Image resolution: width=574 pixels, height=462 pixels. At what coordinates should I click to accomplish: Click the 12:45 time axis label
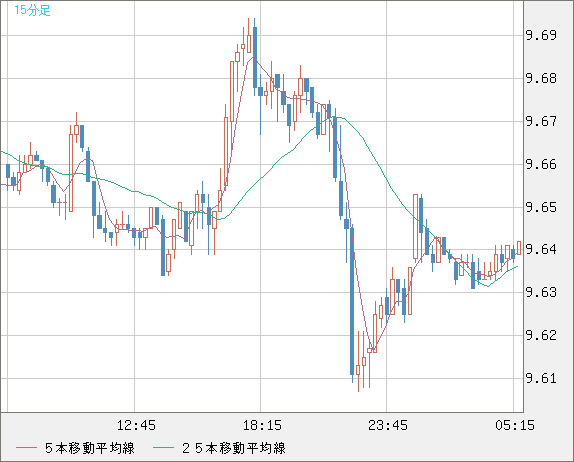[x=136, y=425]
